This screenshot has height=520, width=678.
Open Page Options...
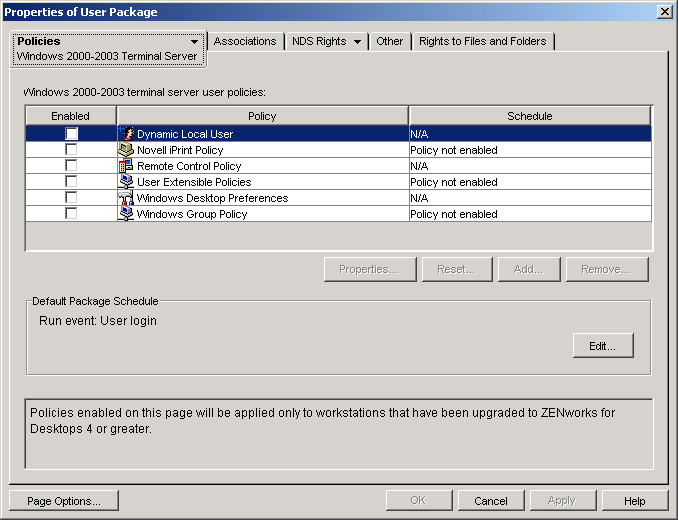pos(64,501)
